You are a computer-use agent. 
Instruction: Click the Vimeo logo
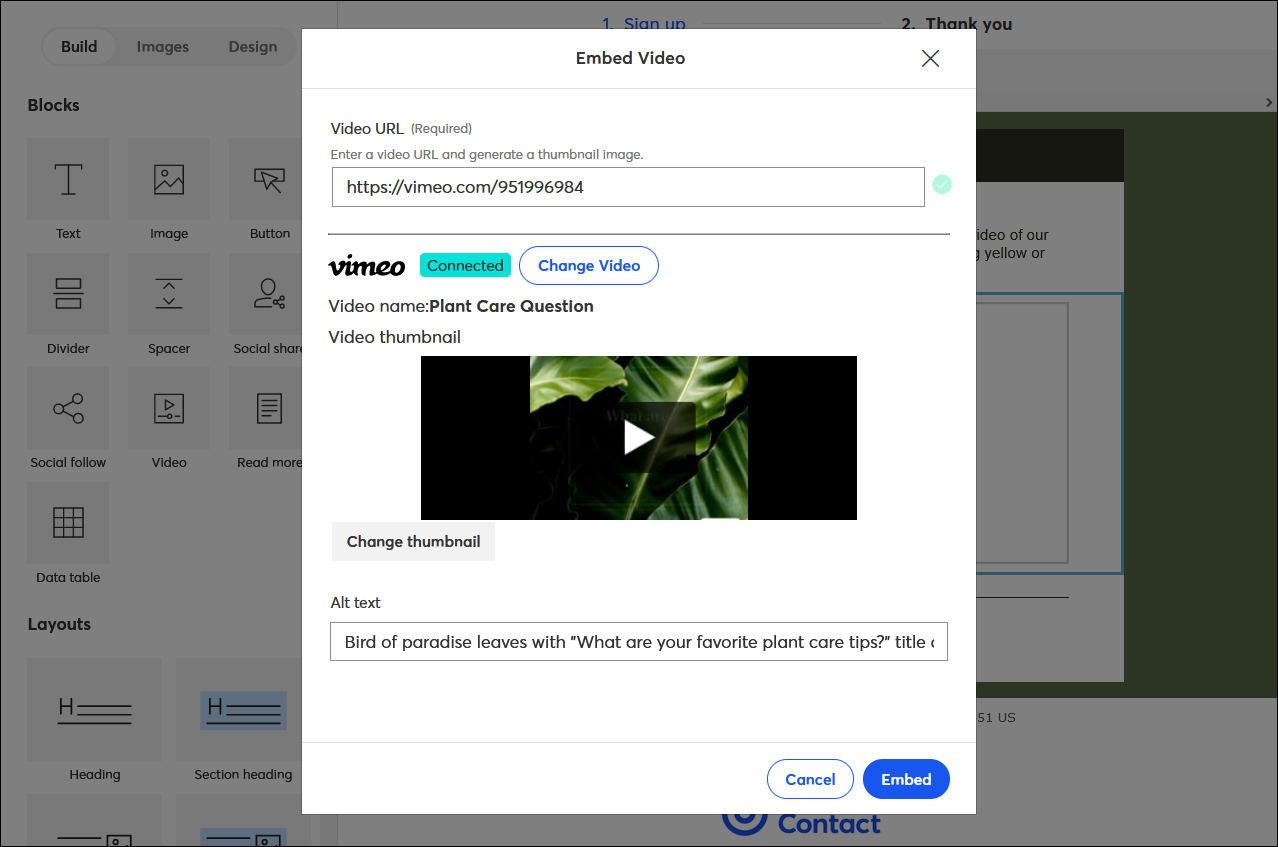[x=367, y=266]
